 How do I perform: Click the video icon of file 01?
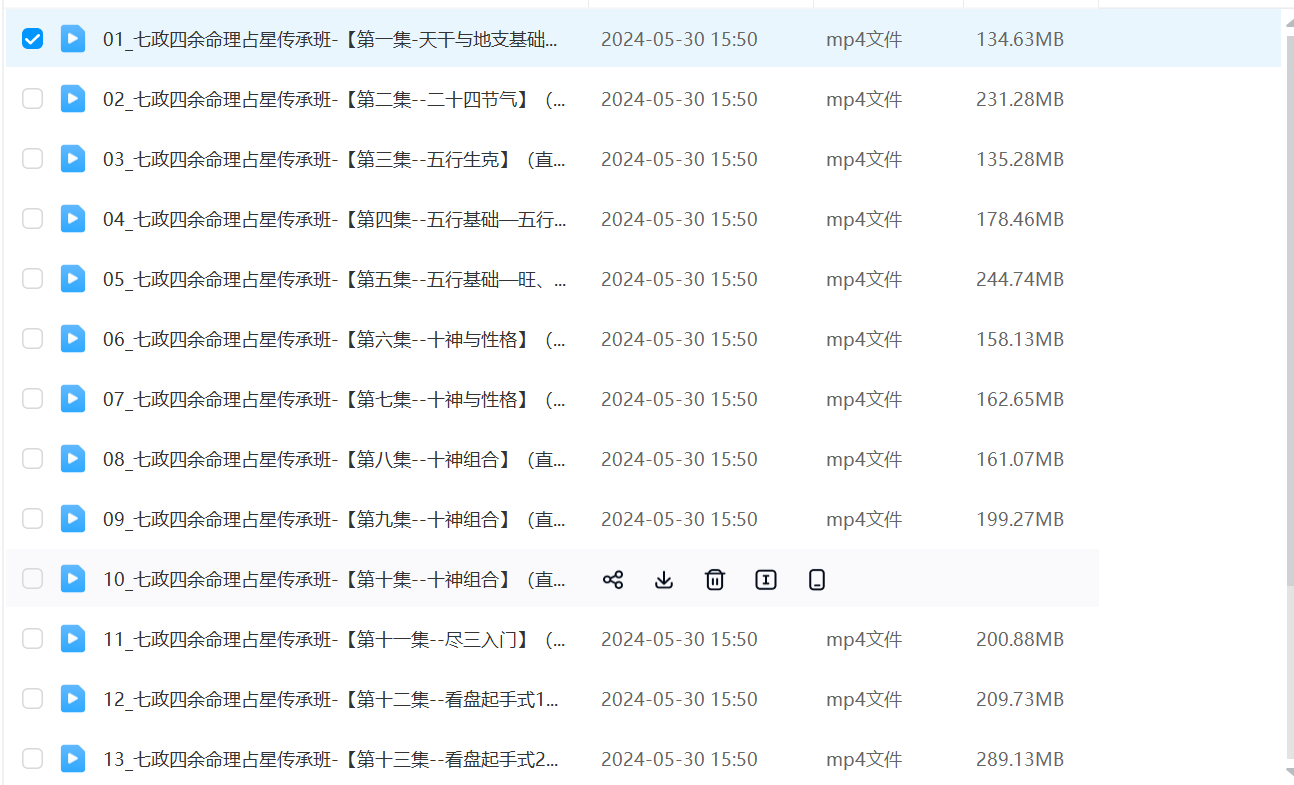tap(73, 39)
